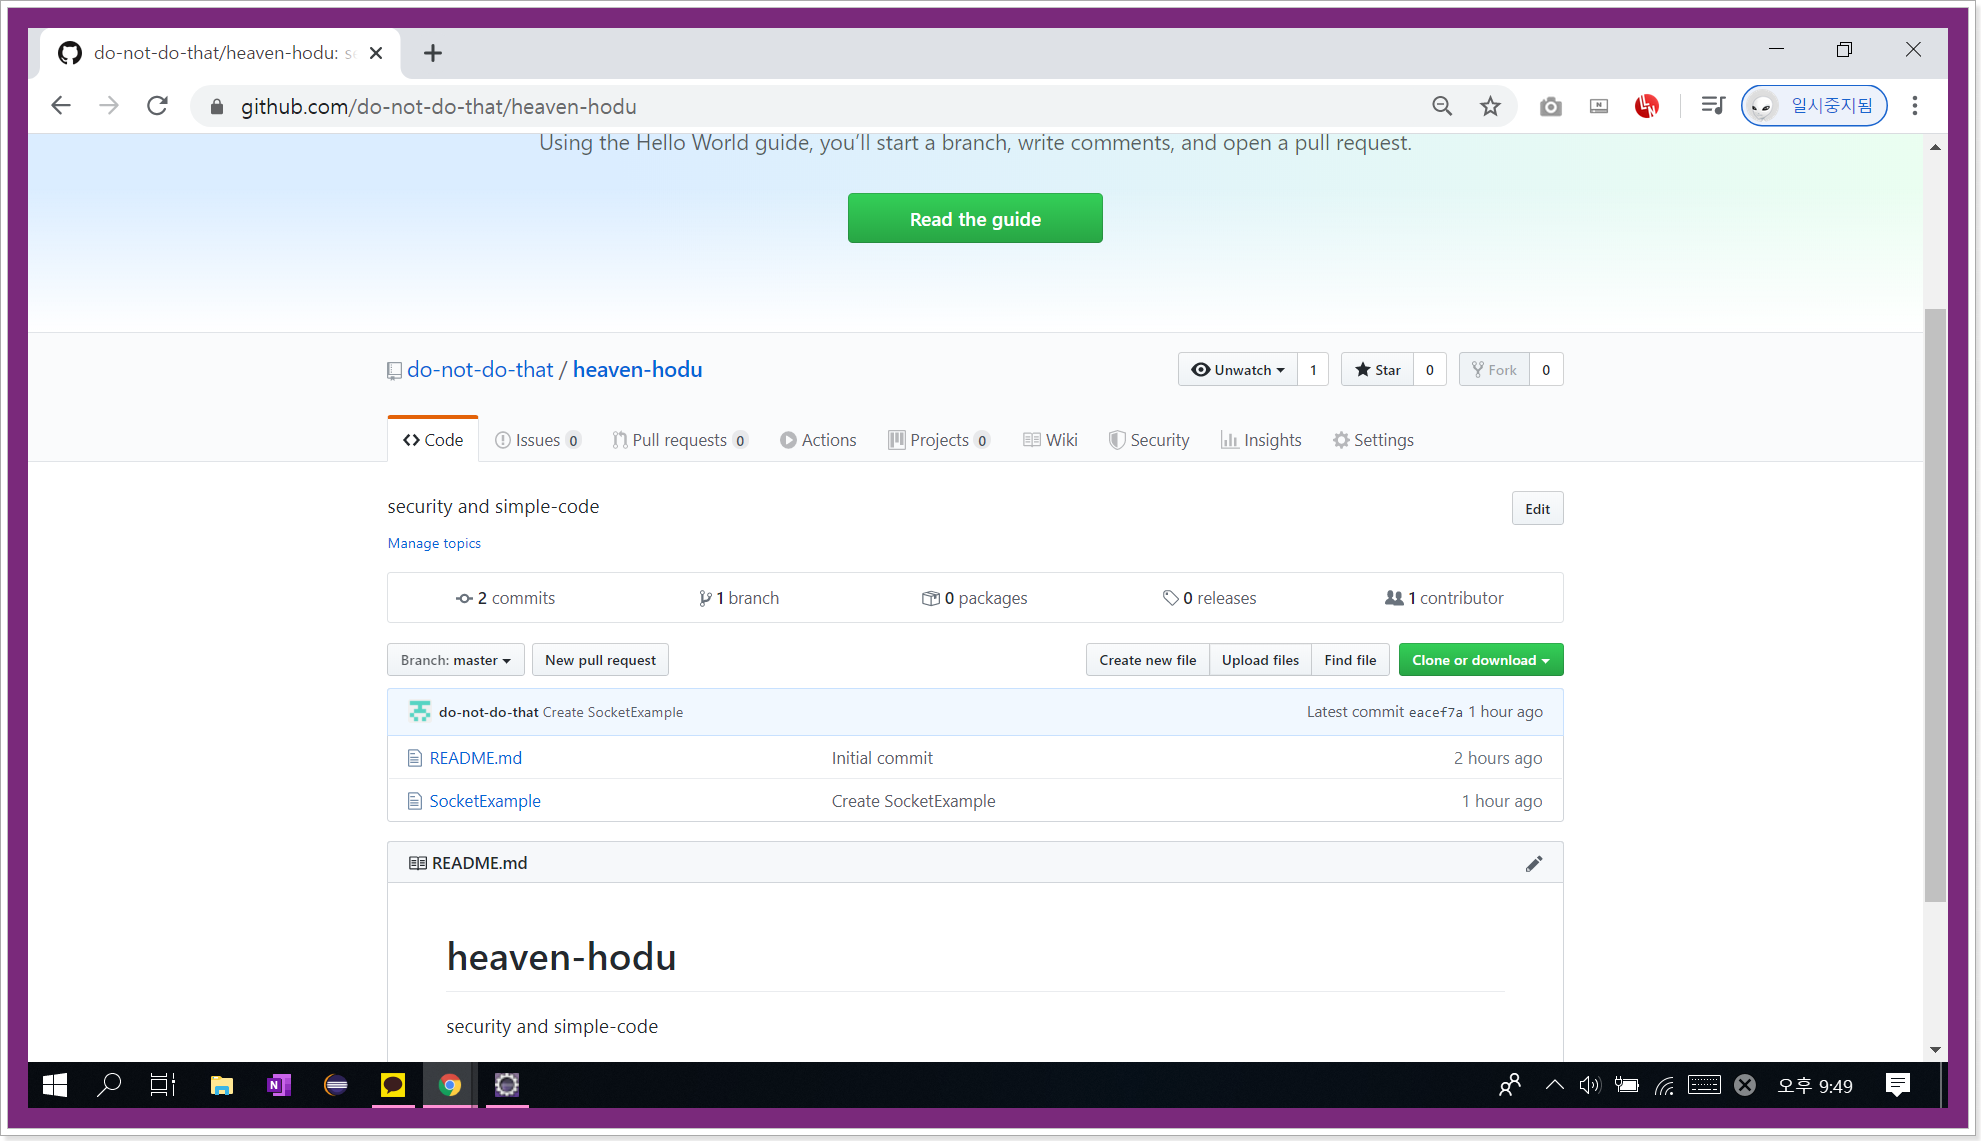Viewport: 1981px width, 1141px height.
Task: Bookmark this page with the star icon
Action: tap(1490, 106)
